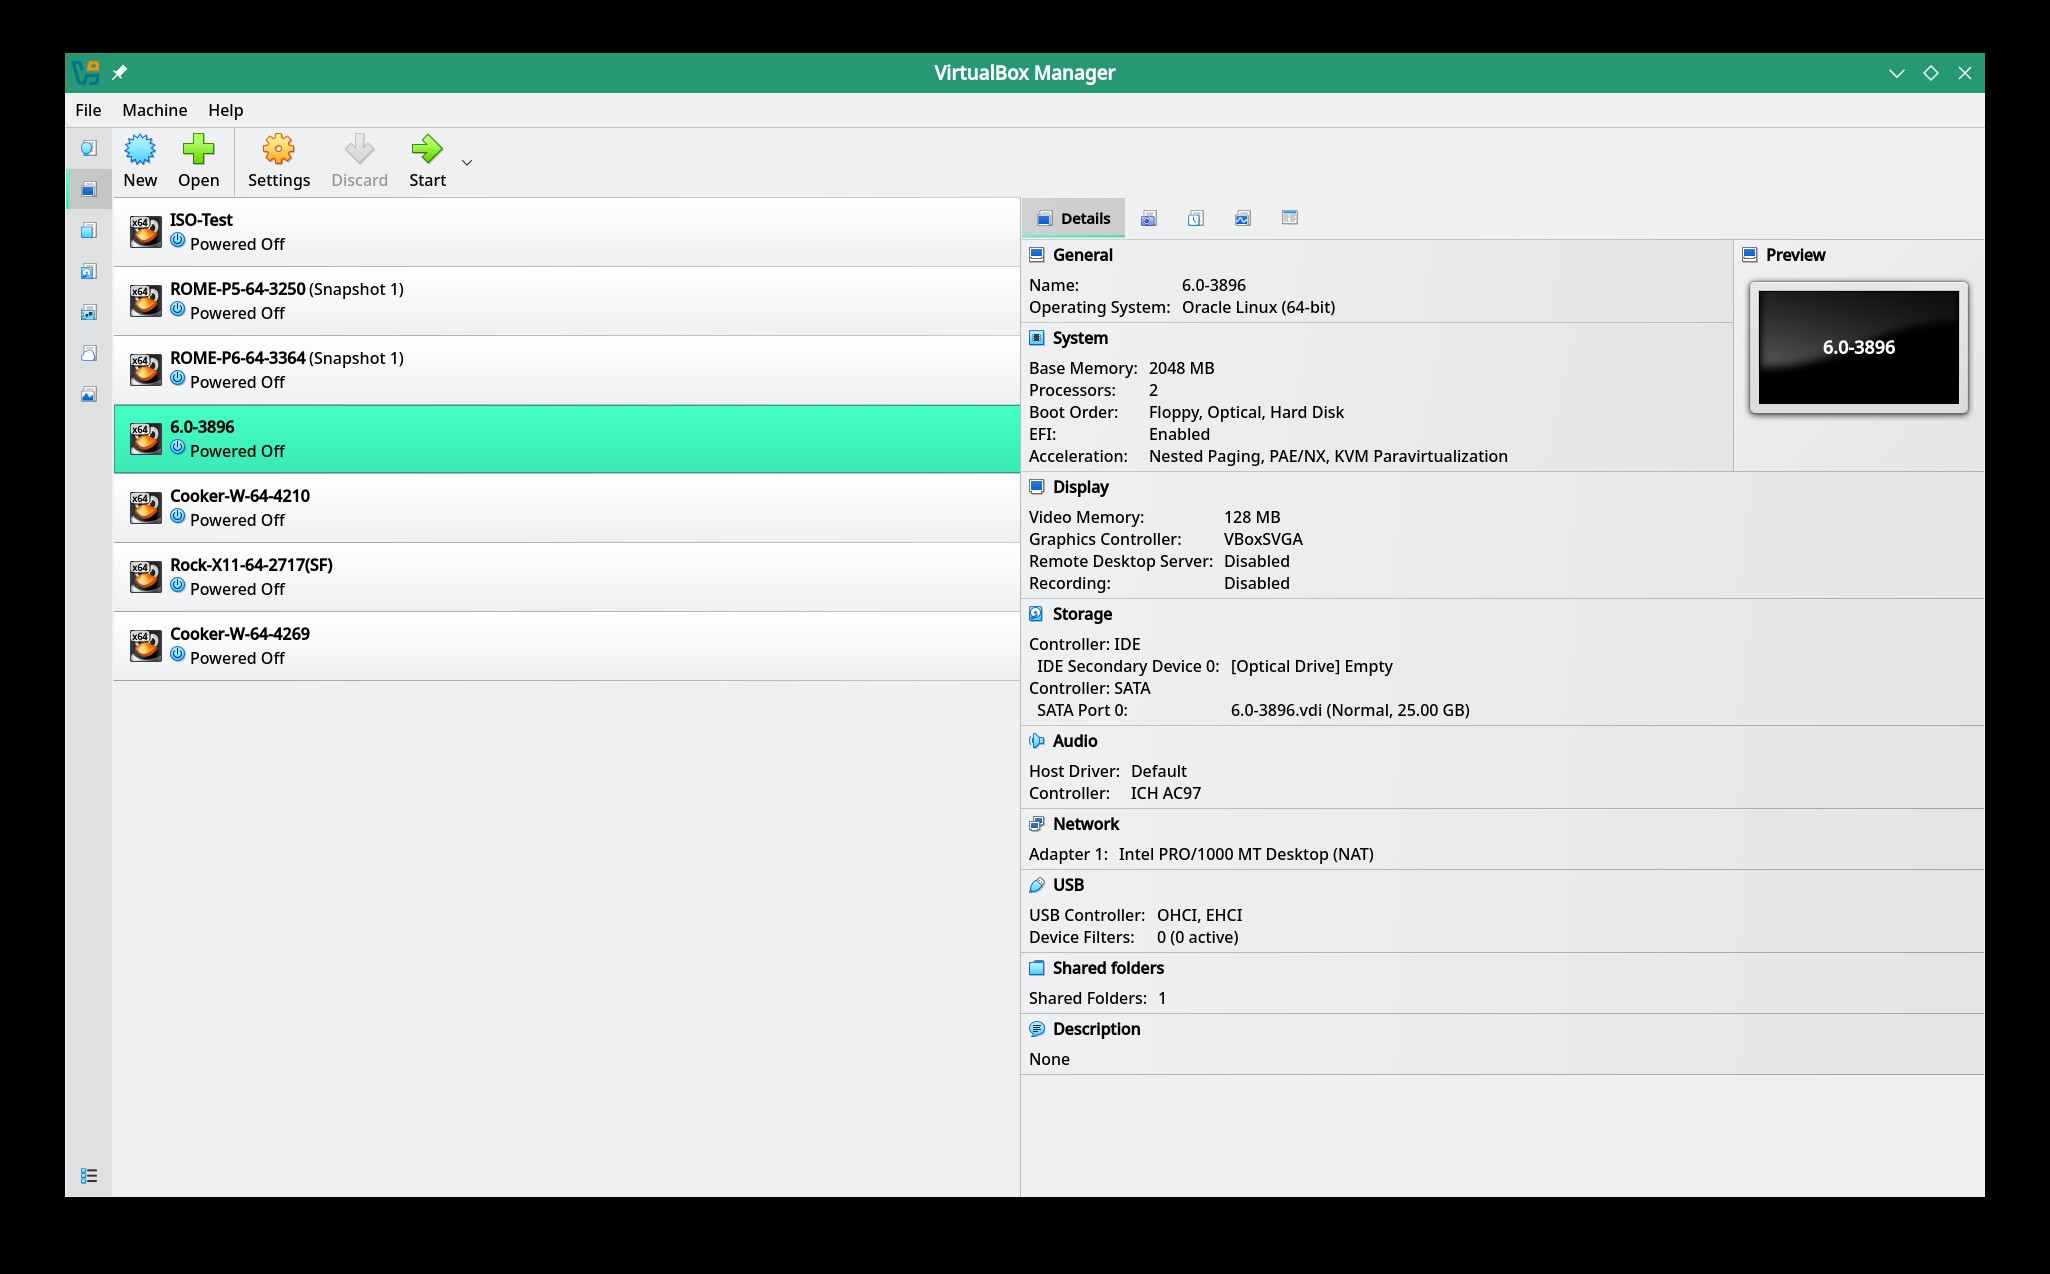
Task: Open the File menu
Action: 88,110
